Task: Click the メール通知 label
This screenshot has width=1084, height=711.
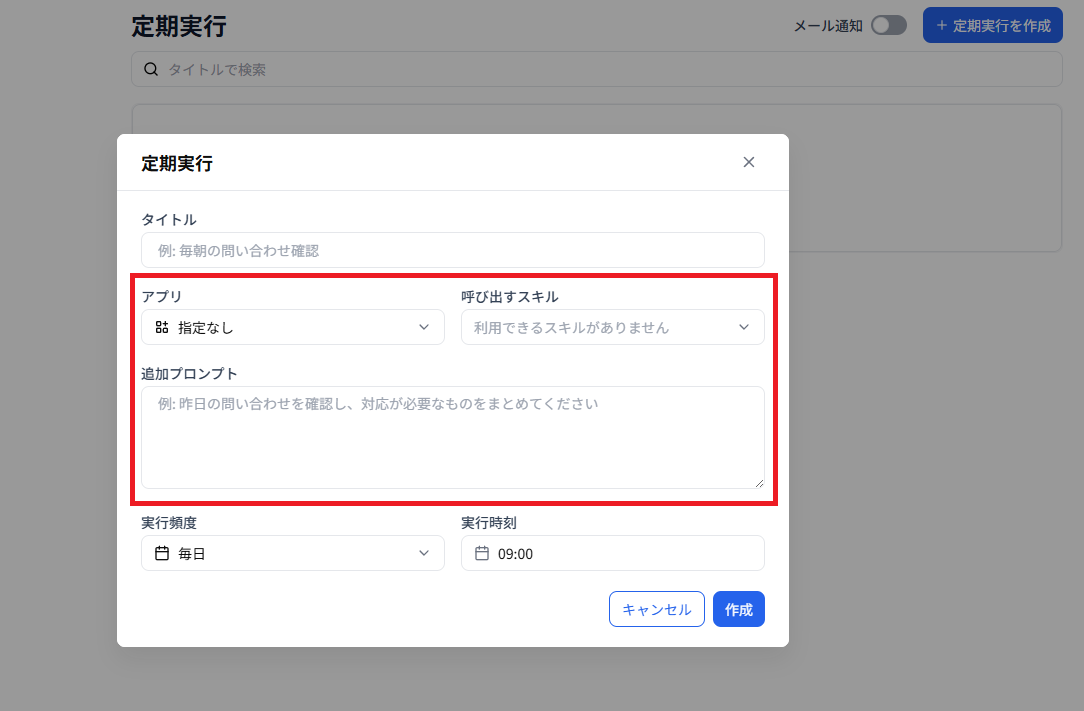Action: [828, 26]
